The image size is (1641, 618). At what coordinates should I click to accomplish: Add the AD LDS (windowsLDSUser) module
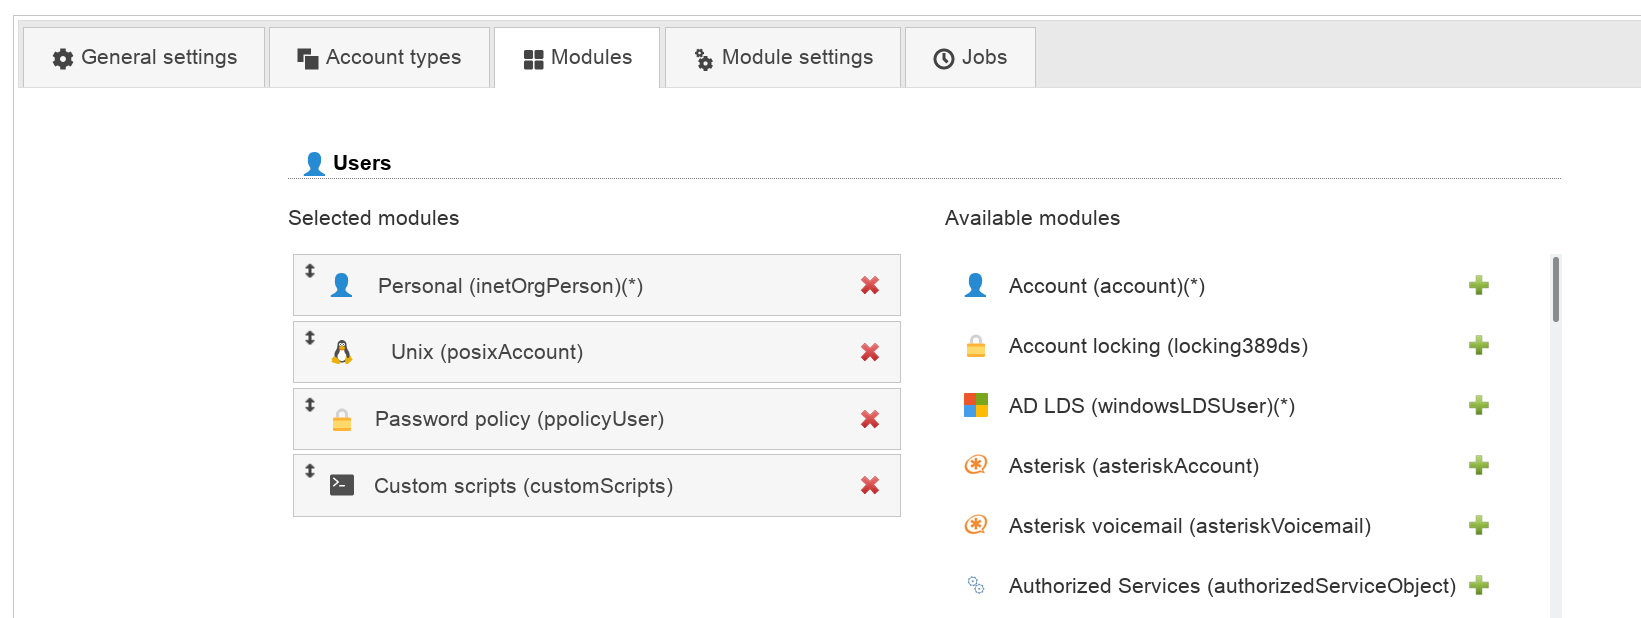coord(1478,406)
